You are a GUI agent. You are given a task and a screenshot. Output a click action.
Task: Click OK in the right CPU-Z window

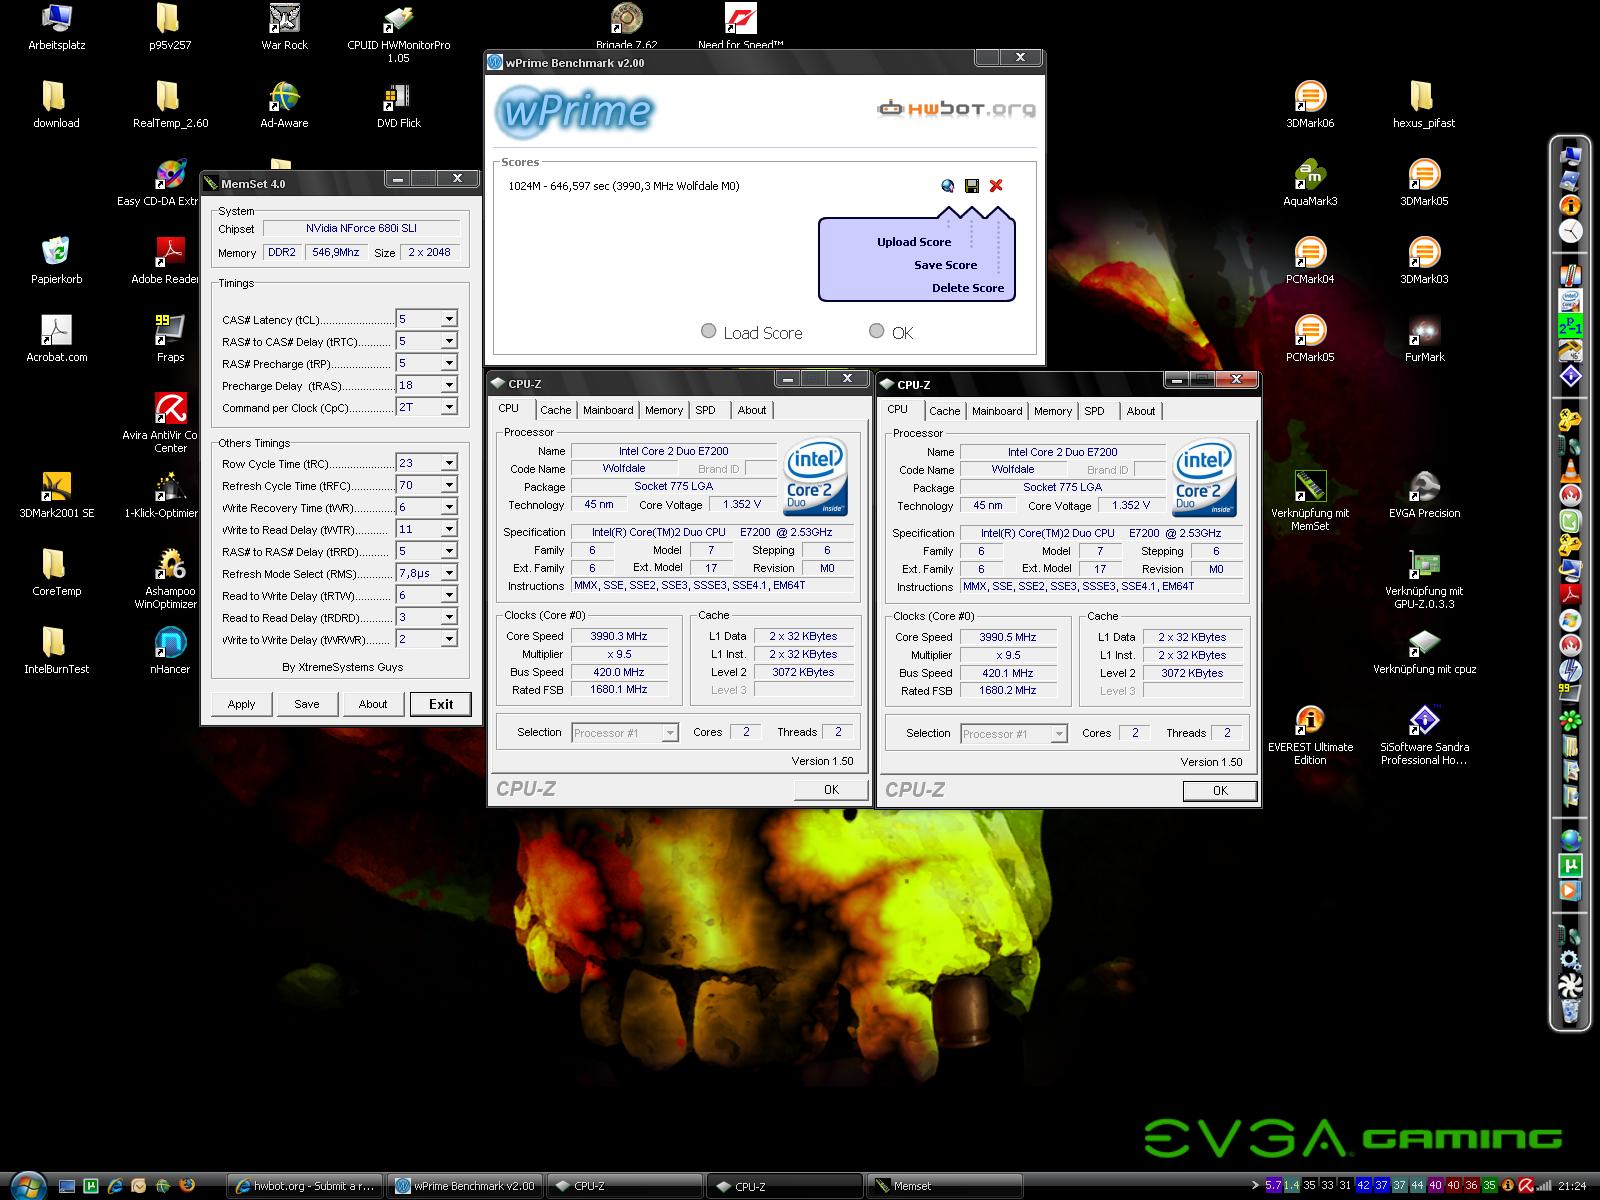[x=1220, y=791]
